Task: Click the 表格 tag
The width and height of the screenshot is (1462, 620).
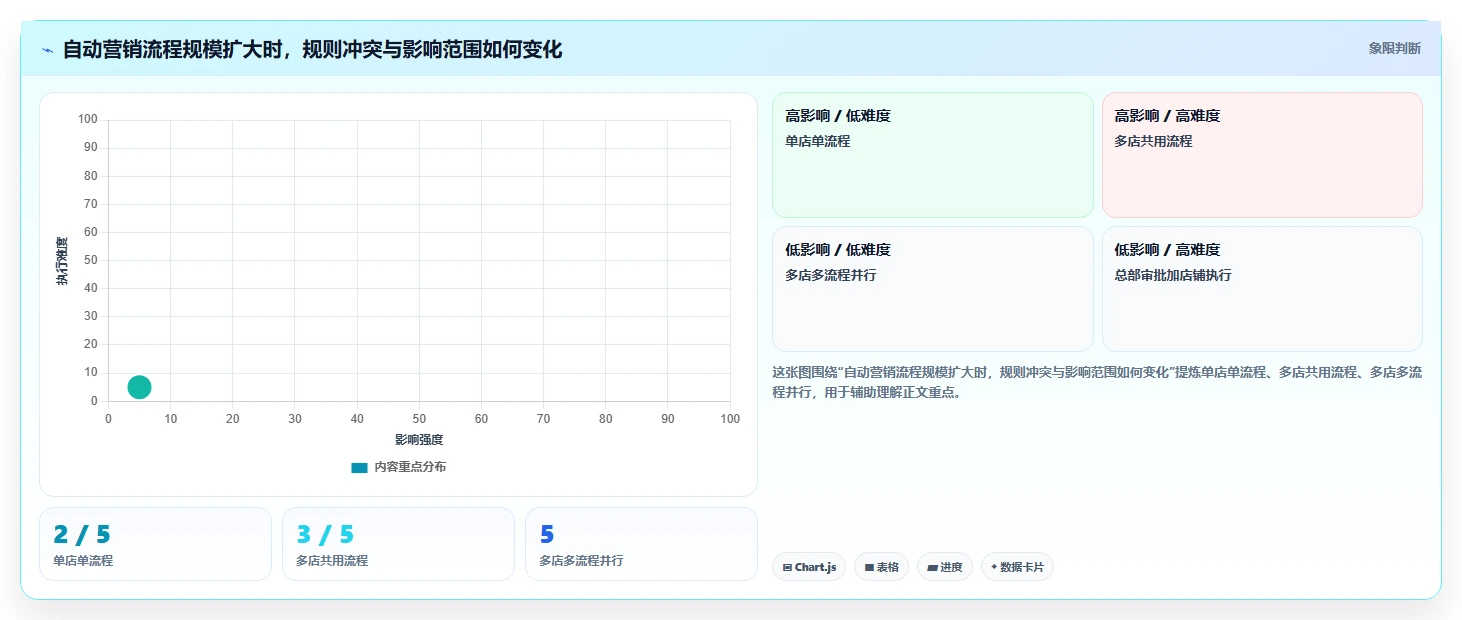Action: pyautogui.click(x=881, y=567)
